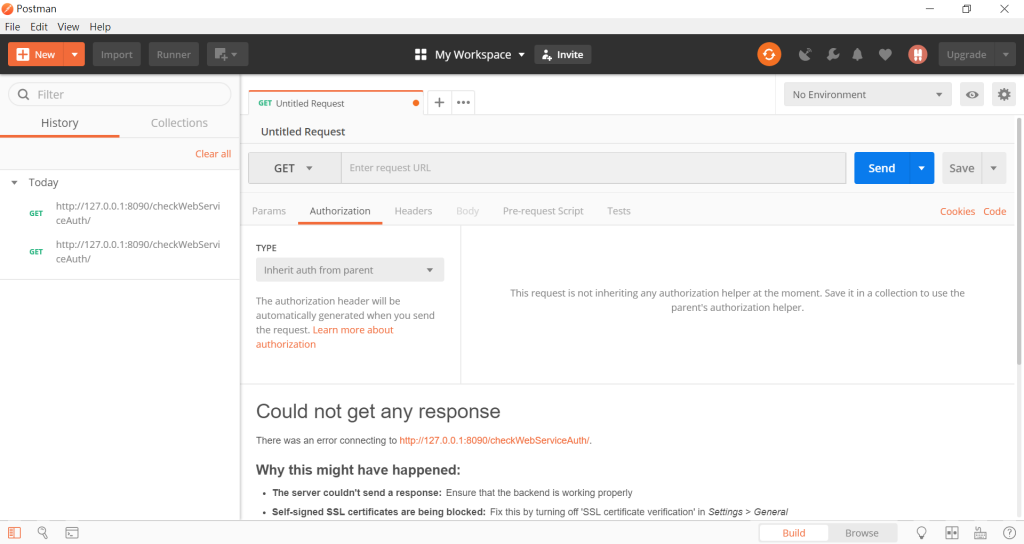
Task: Open the Edit menu
Action: pyautogui.click(x=39, y=27)
